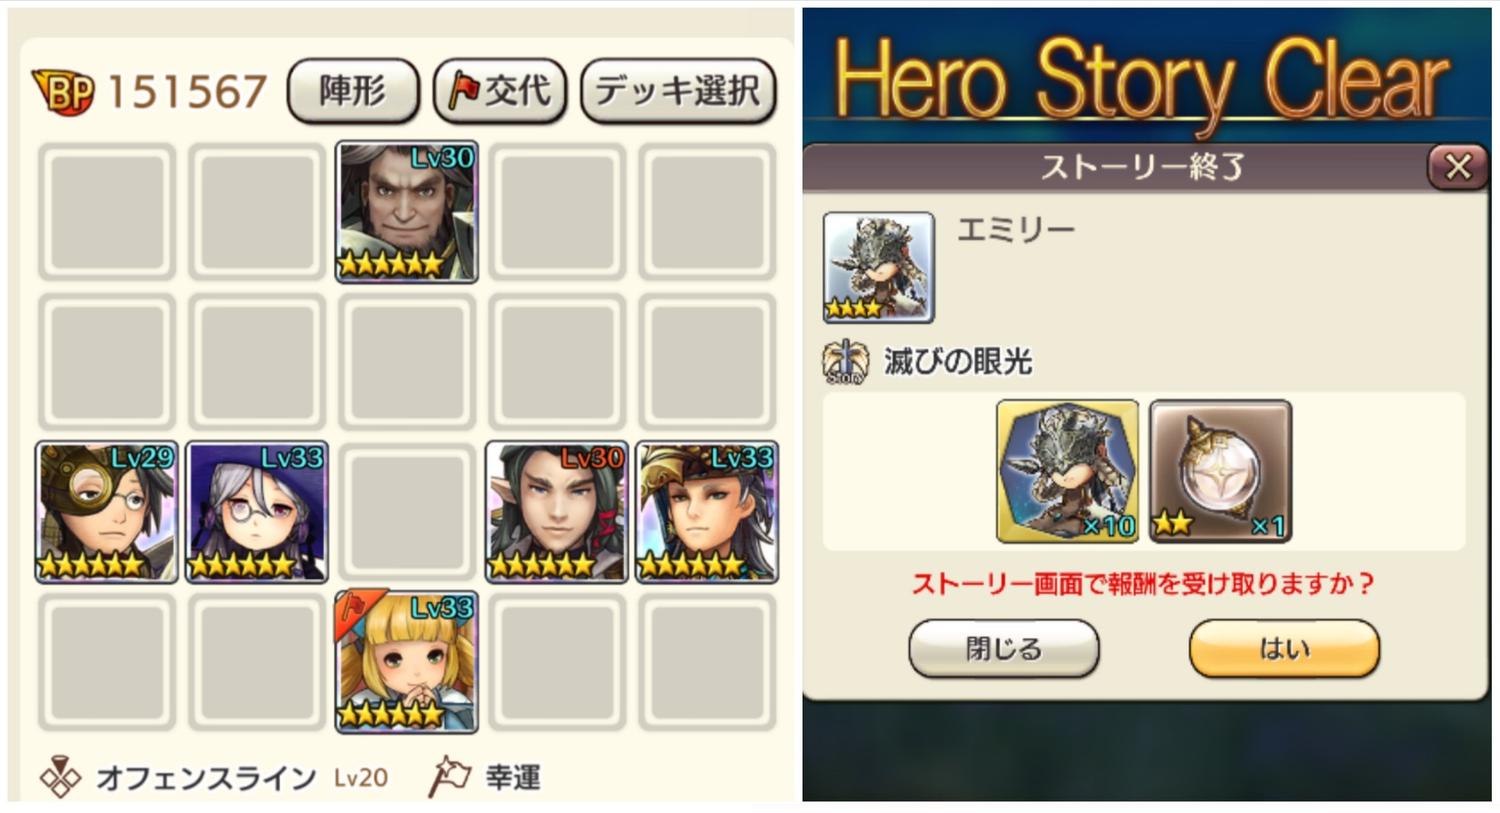Open the 陣形 formation button
The image size is (1500, 813).
click(x=352, y=91)
